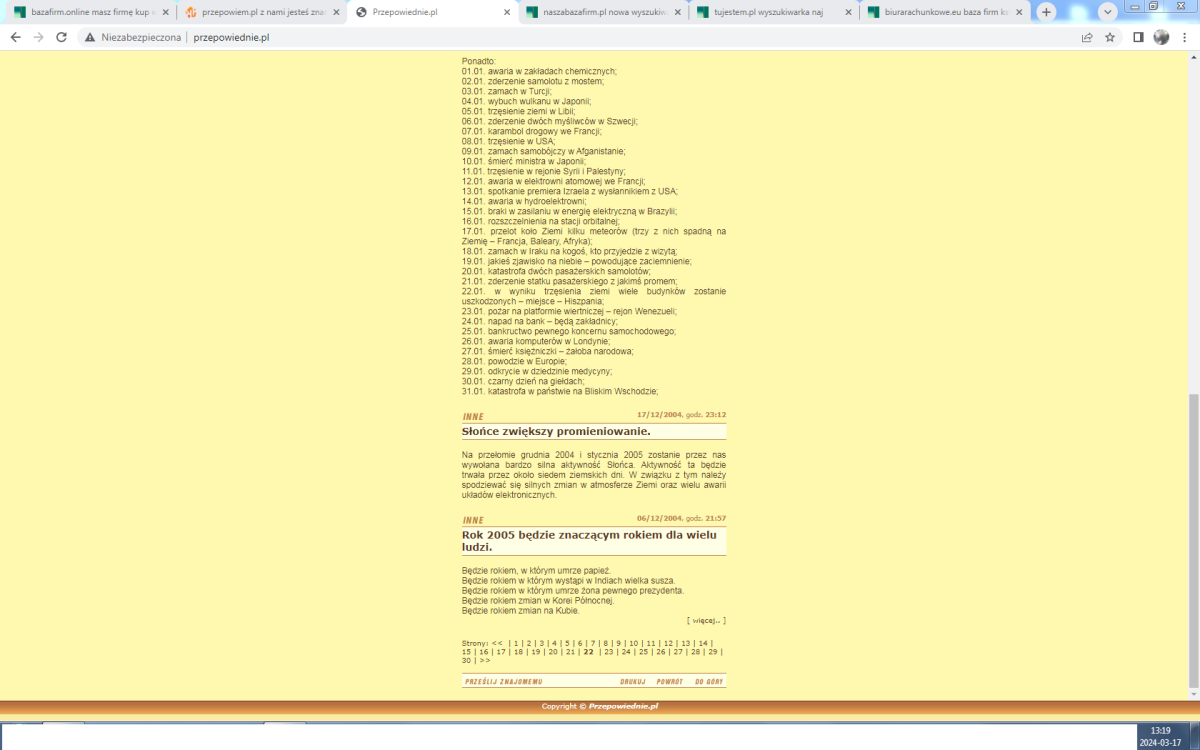1200x750 pixels.
Task: Click the 'Prześlij znajomemu' link
Action: point(504,681)
